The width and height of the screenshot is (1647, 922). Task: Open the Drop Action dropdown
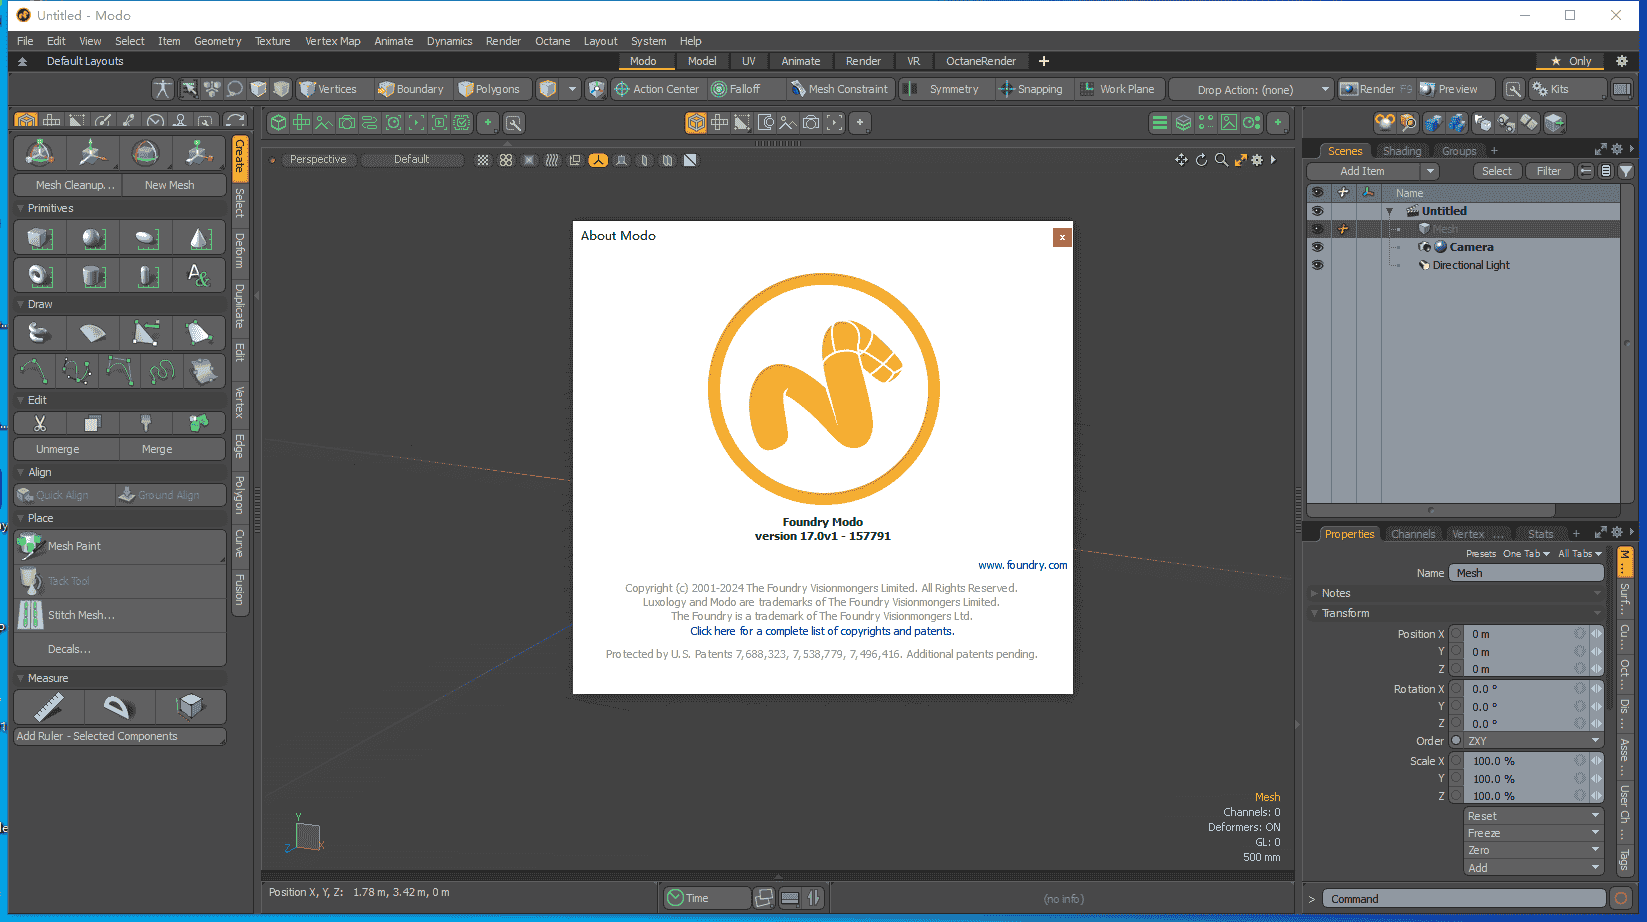point(1249,88)
